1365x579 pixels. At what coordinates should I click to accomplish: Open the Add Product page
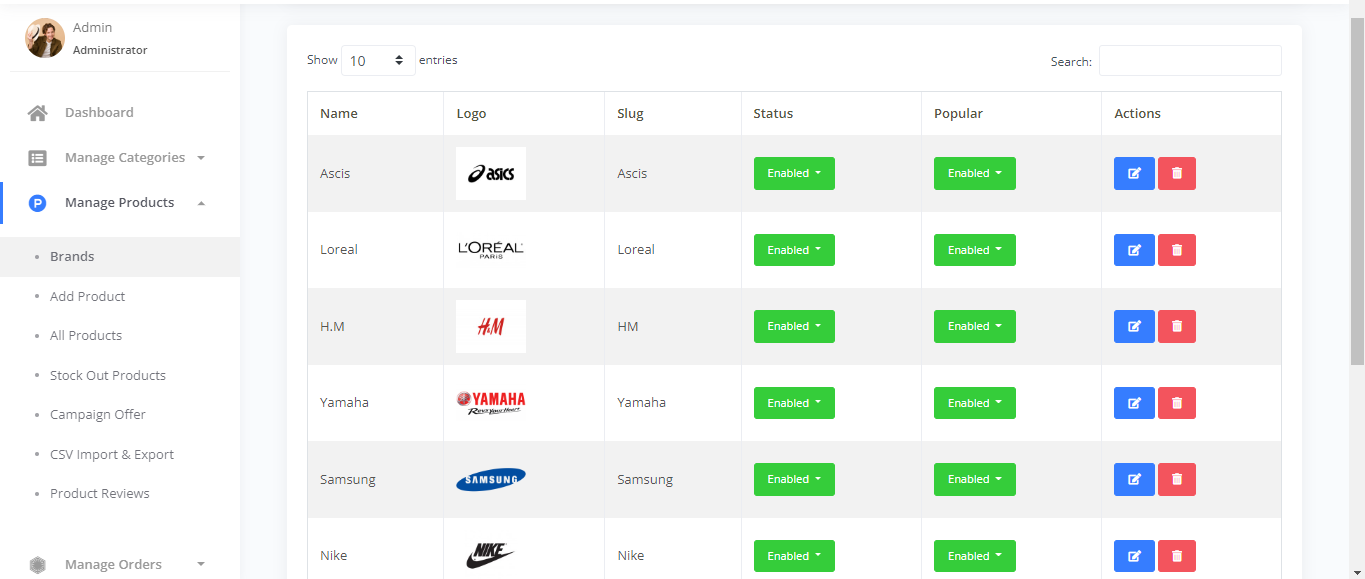click(x=88, y=297)
